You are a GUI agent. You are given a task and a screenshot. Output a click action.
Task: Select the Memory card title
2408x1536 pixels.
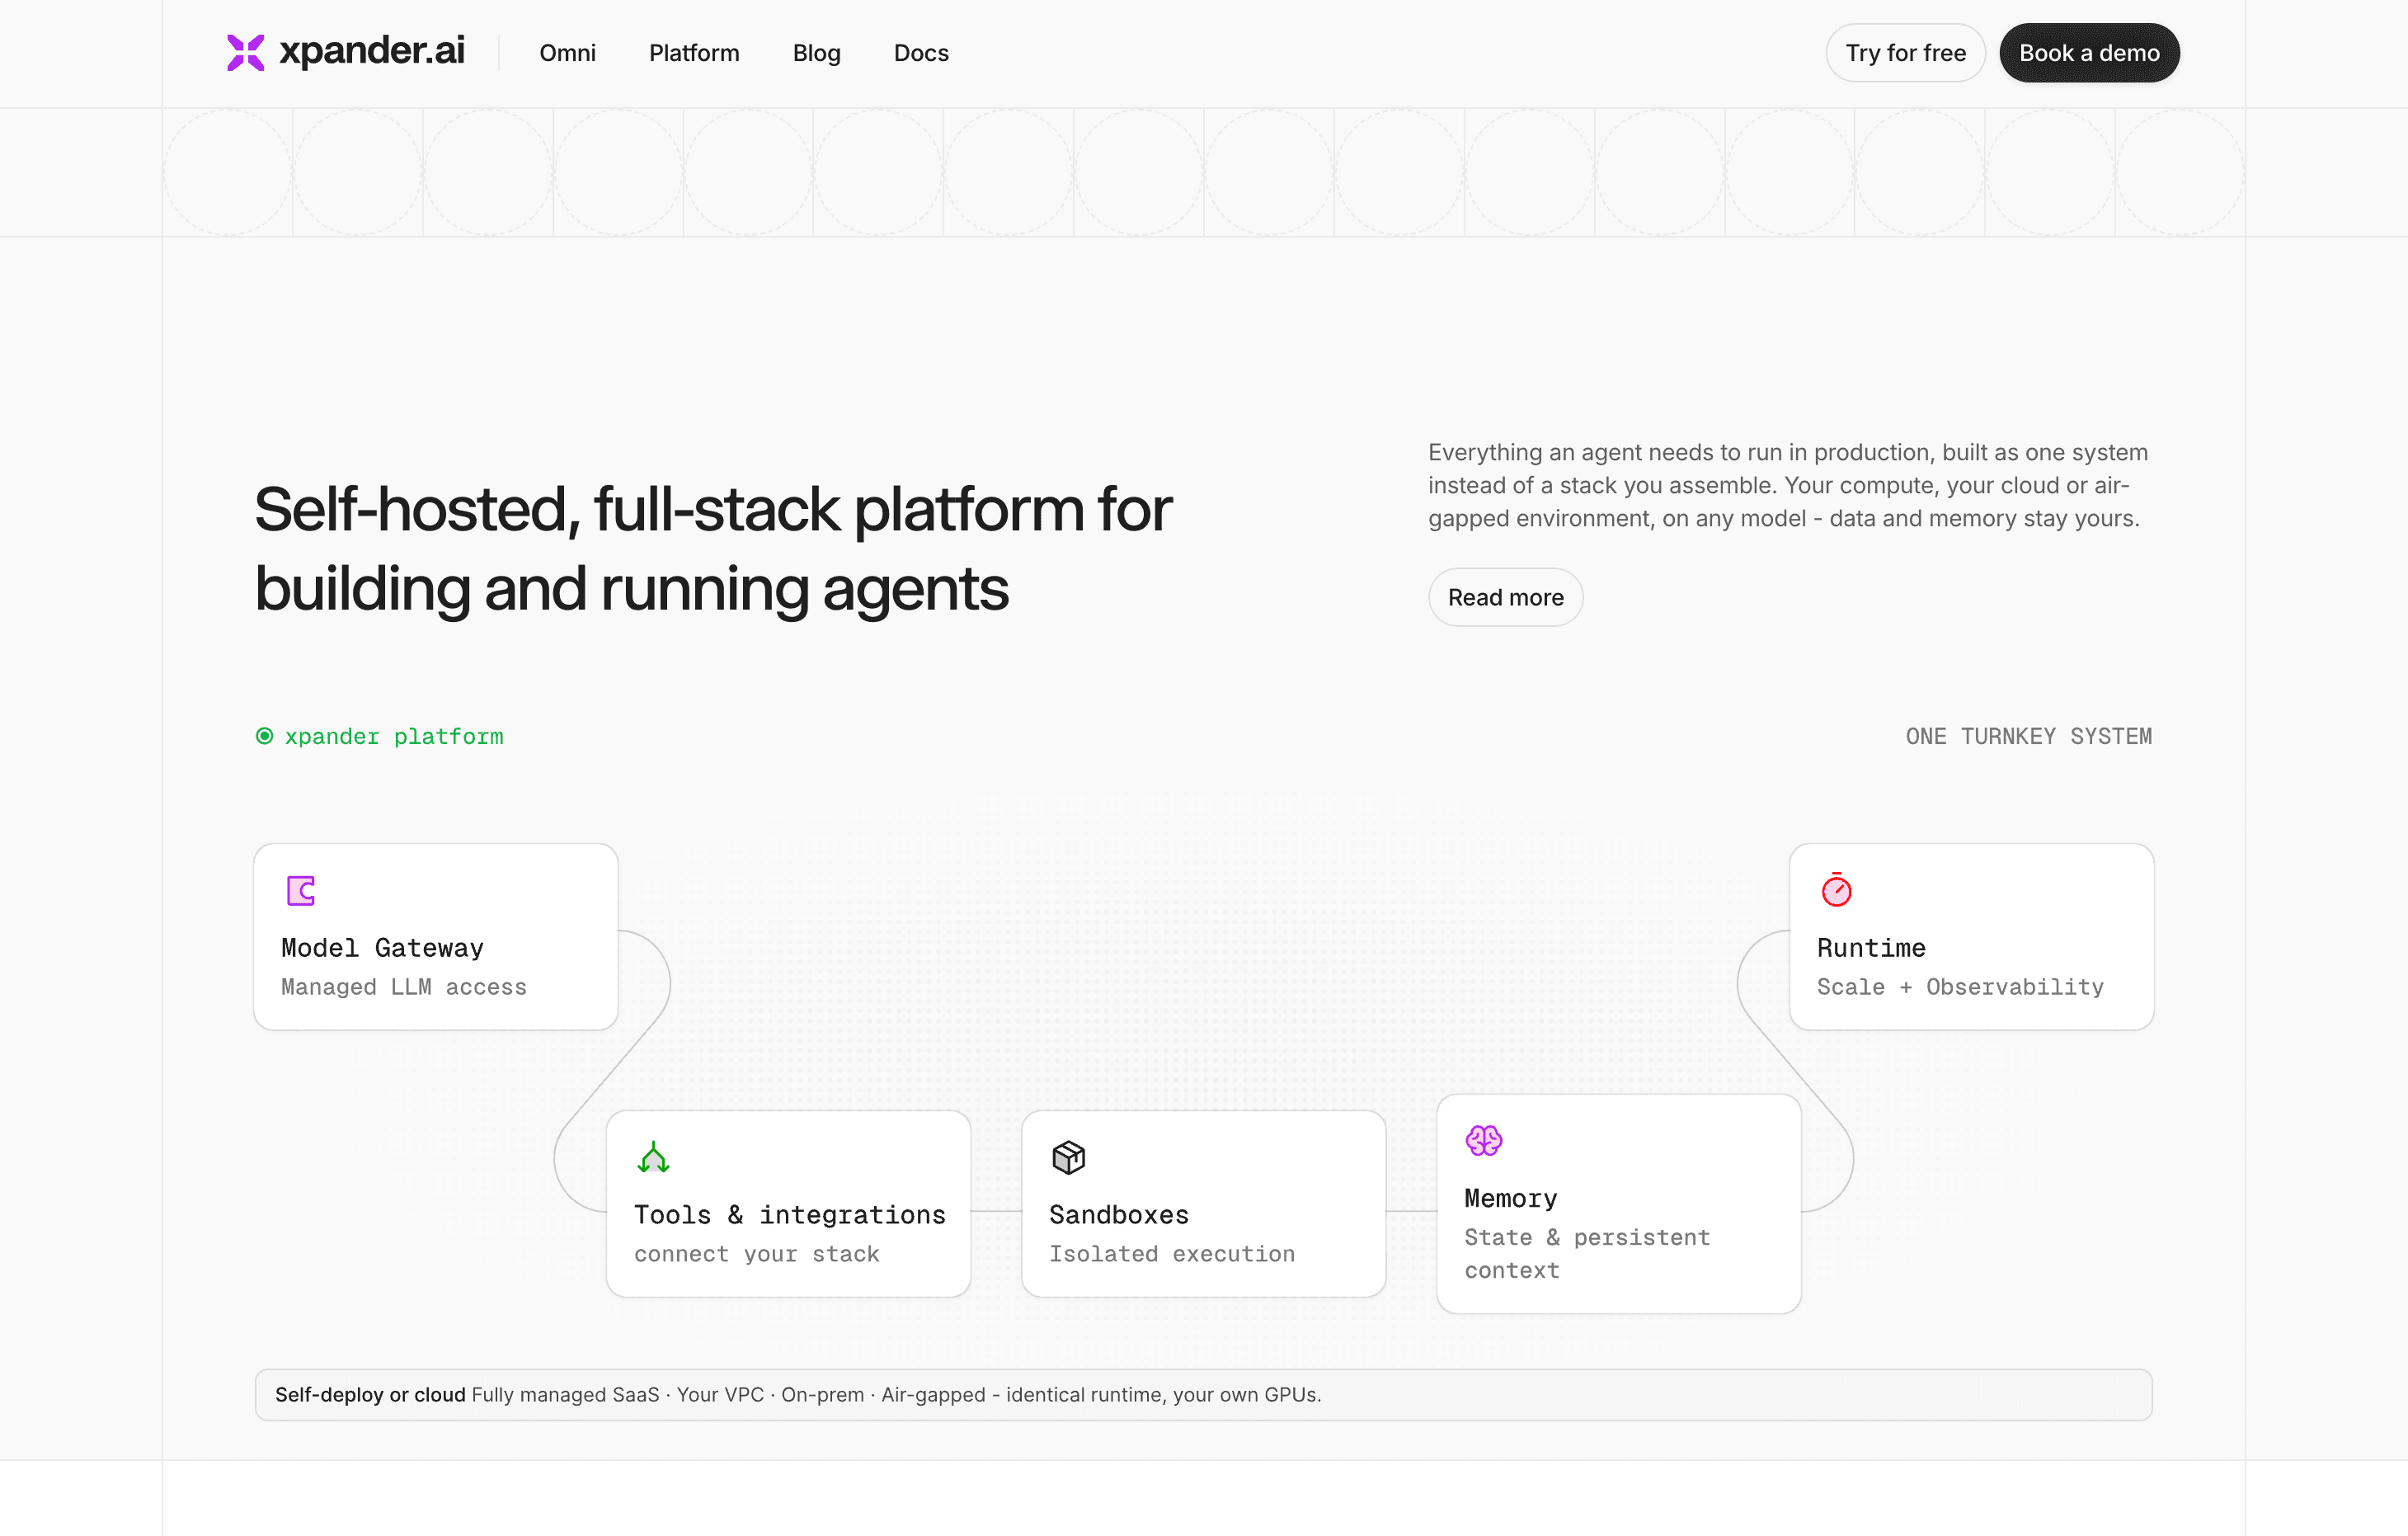(x=1510, y=1198)
